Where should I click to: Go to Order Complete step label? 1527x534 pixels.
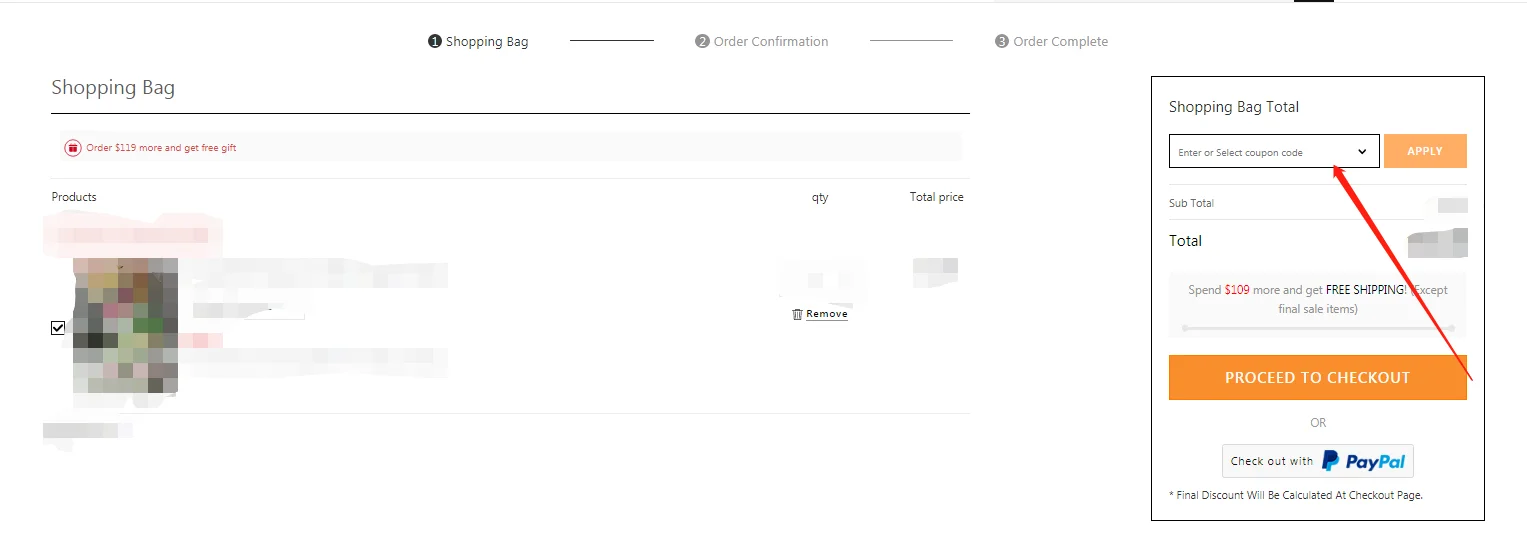pyautogui.click(x=1052, y=42)
